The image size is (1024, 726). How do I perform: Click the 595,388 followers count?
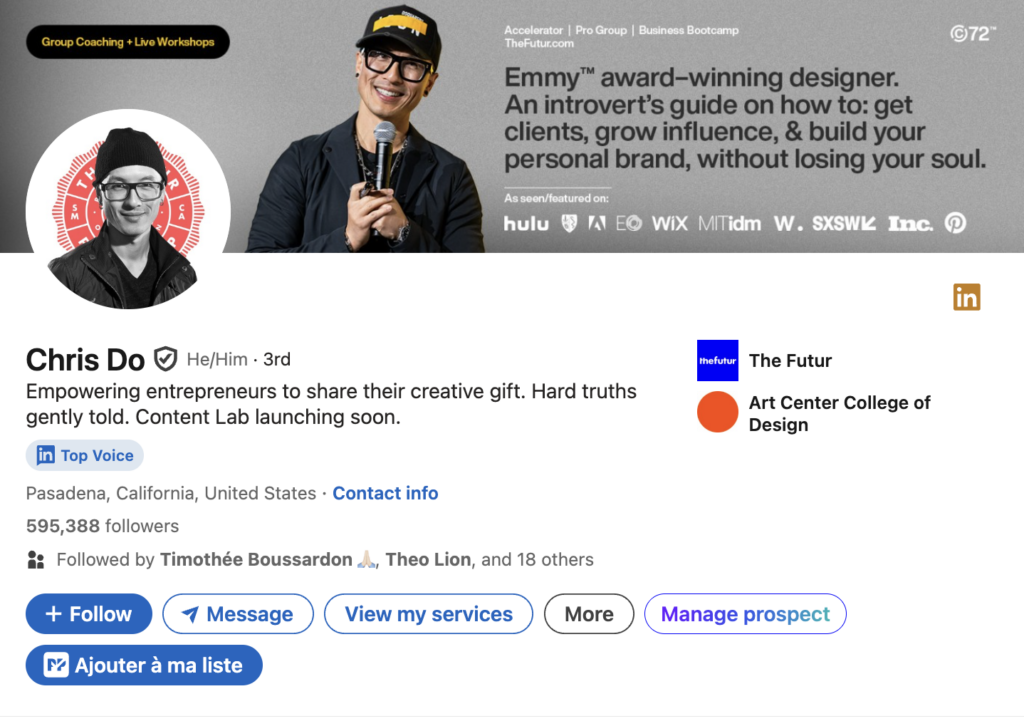tap(63, 526)
